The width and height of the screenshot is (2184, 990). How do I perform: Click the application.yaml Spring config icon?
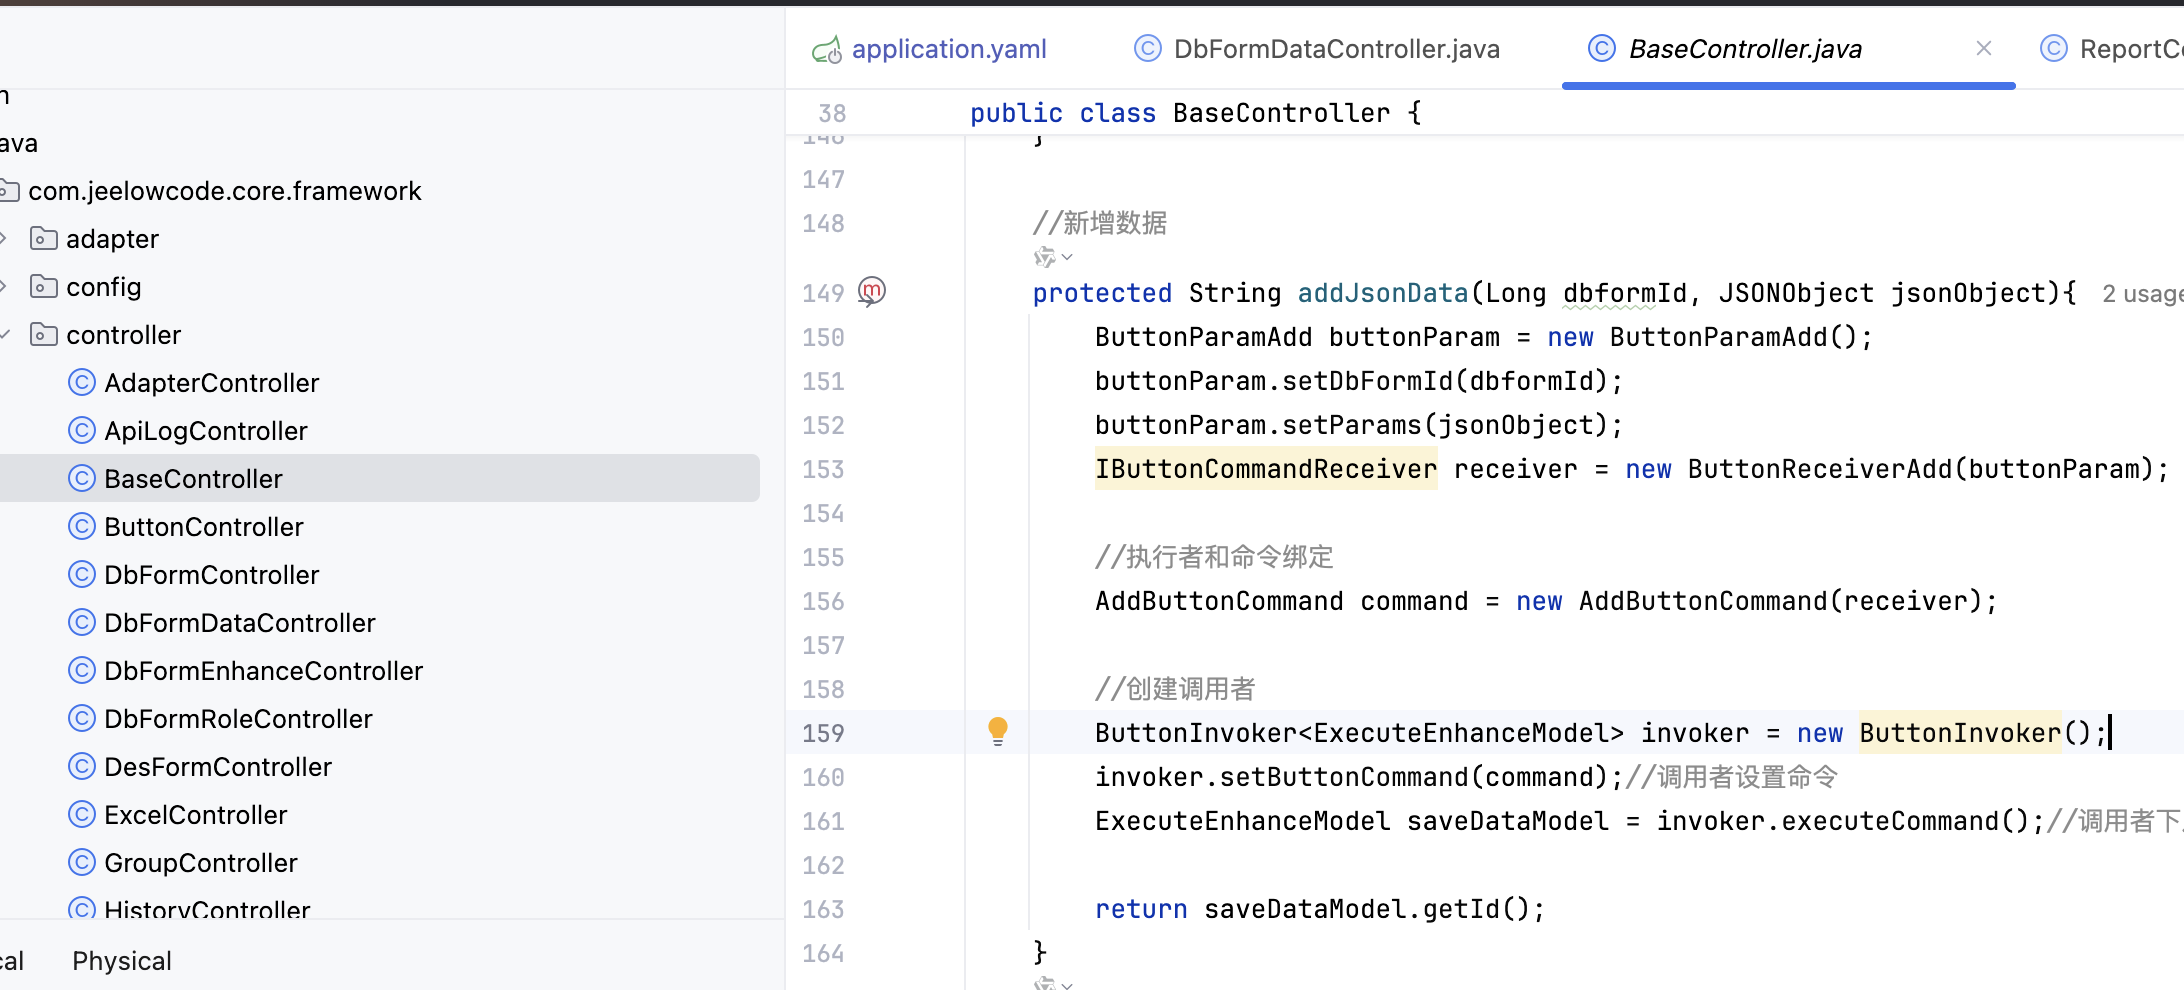point(826,49)
